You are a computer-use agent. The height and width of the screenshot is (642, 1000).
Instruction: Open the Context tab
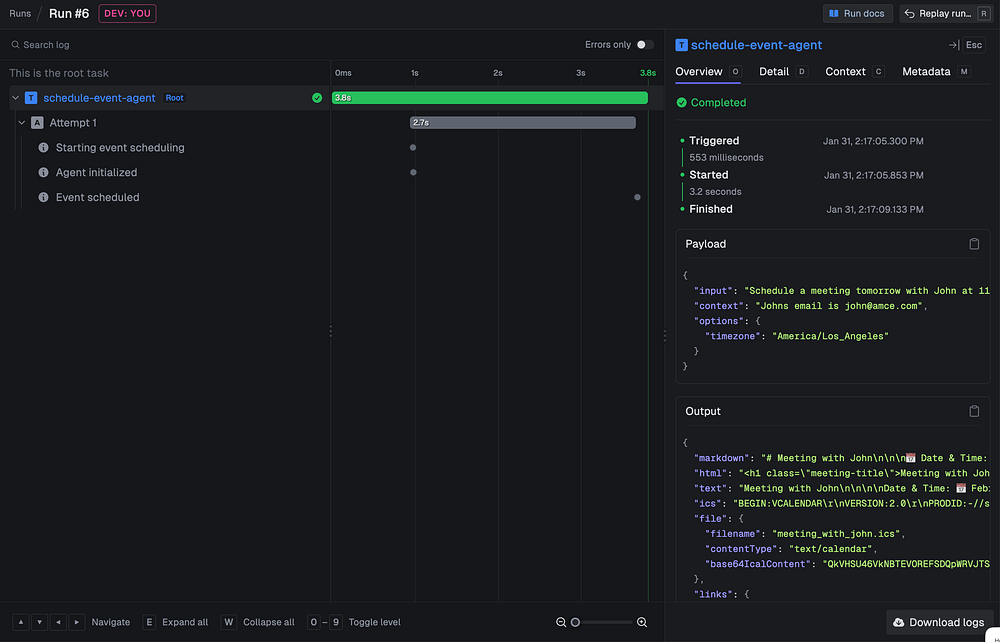tap(845, 72)
